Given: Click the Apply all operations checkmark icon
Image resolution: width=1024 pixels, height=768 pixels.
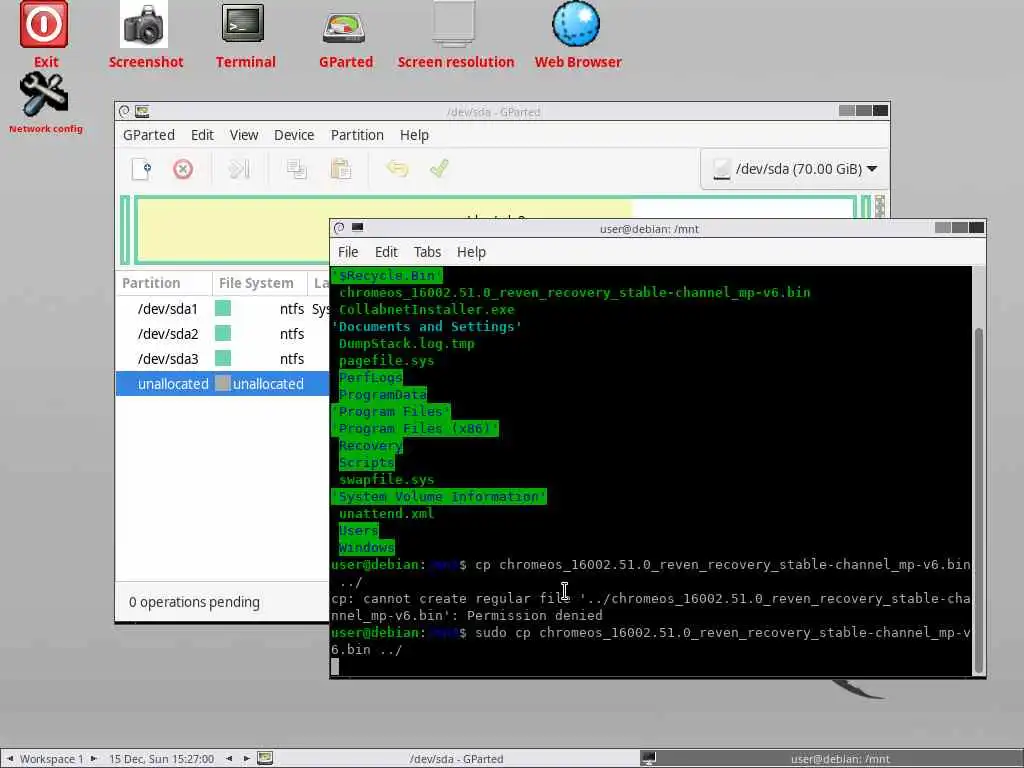Looking at the screenshot, I should coord(440,168).
